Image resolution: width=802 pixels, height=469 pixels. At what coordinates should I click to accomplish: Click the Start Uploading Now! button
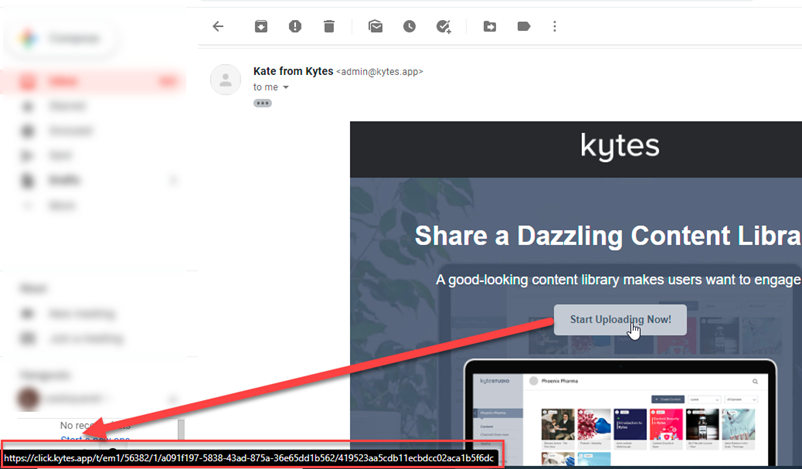tap(620, 320)
